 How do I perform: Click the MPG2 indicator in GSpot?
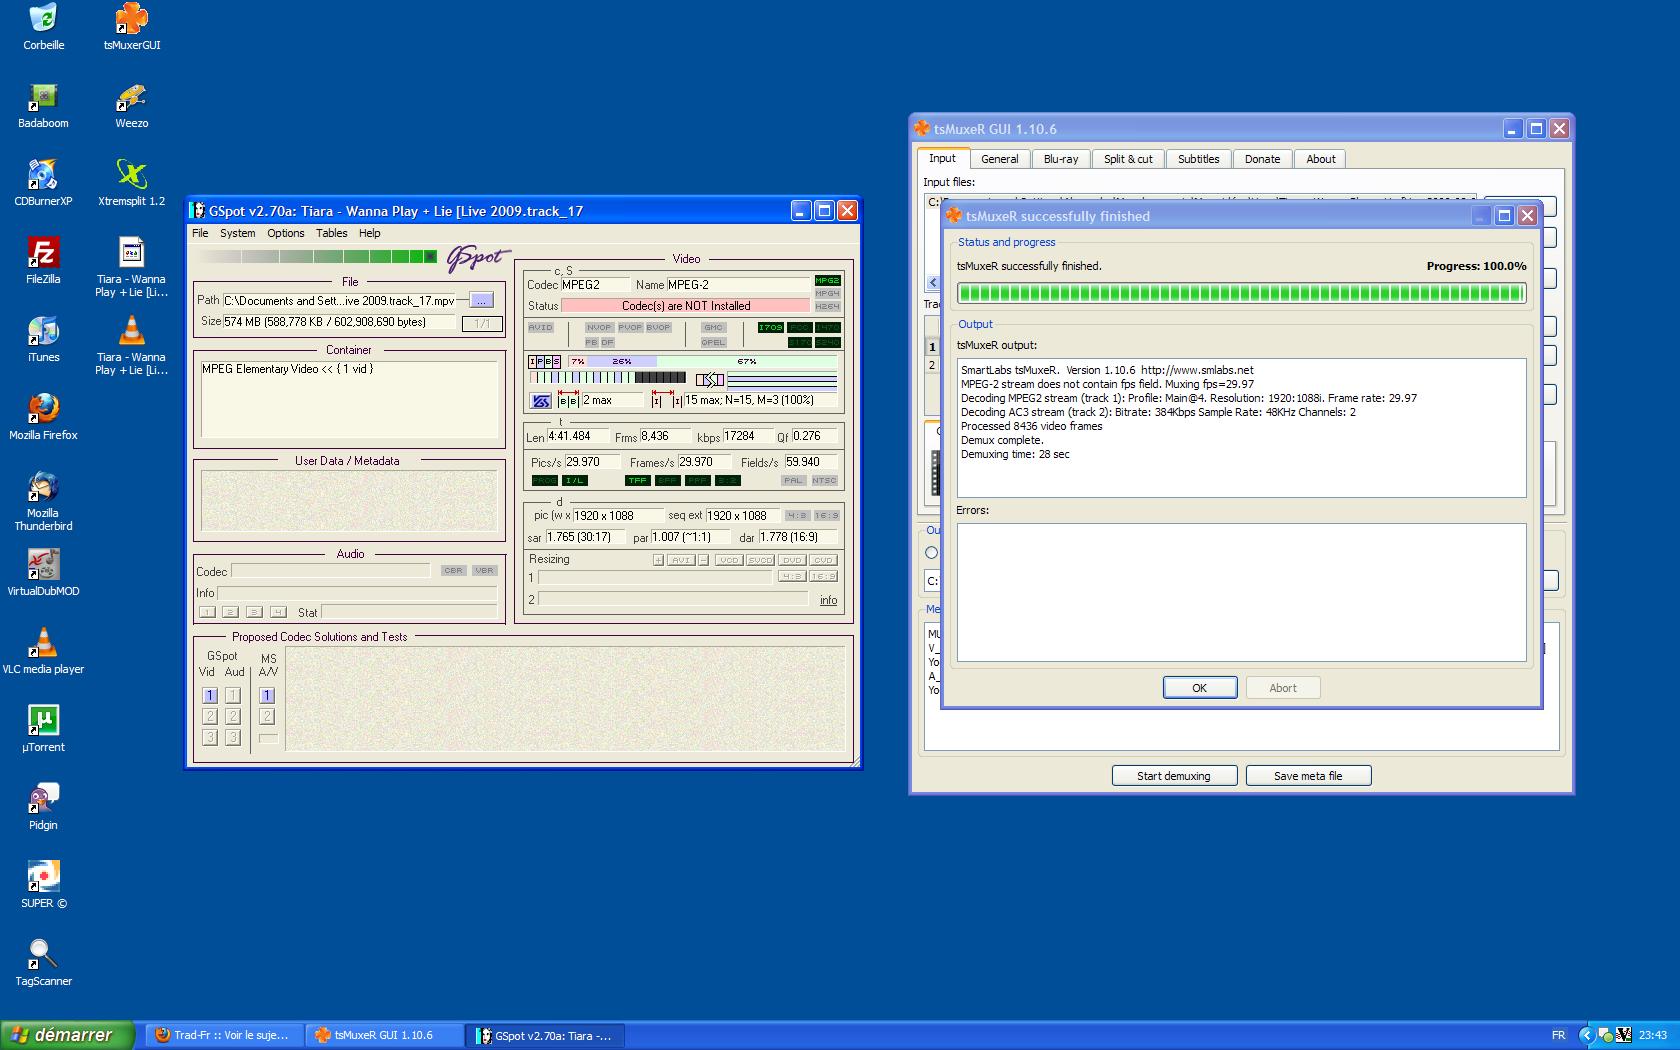pyautogui.click(x=828, y=280)
